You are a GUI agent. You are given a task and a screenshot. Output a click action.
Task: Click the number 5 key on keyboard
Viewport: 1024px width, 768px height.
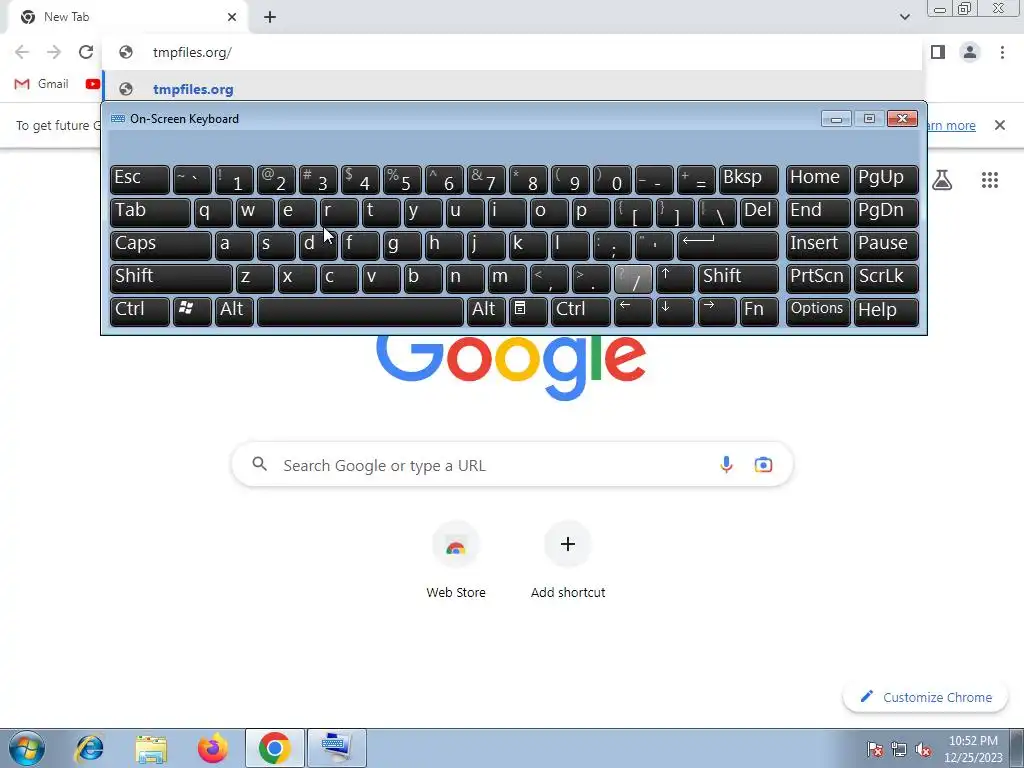click(402, 180)
